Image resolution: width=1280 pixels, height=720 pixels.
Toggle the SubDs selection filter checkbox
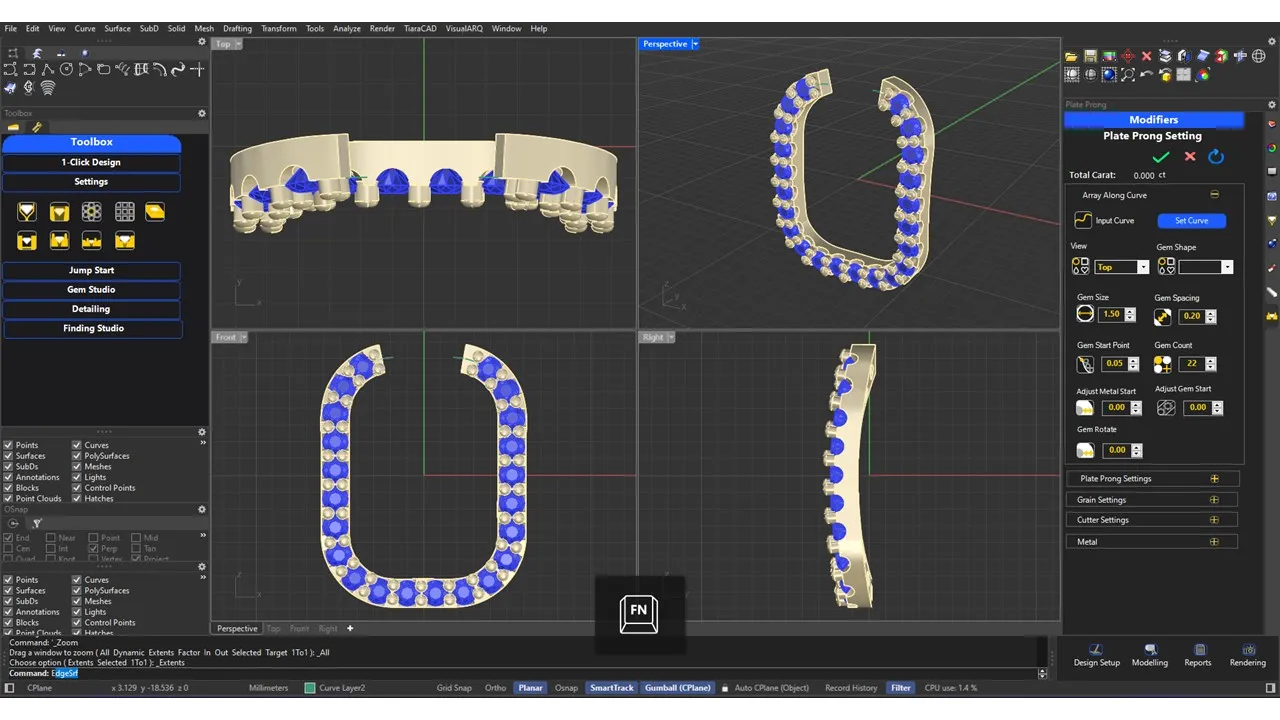tap(9, 467)
